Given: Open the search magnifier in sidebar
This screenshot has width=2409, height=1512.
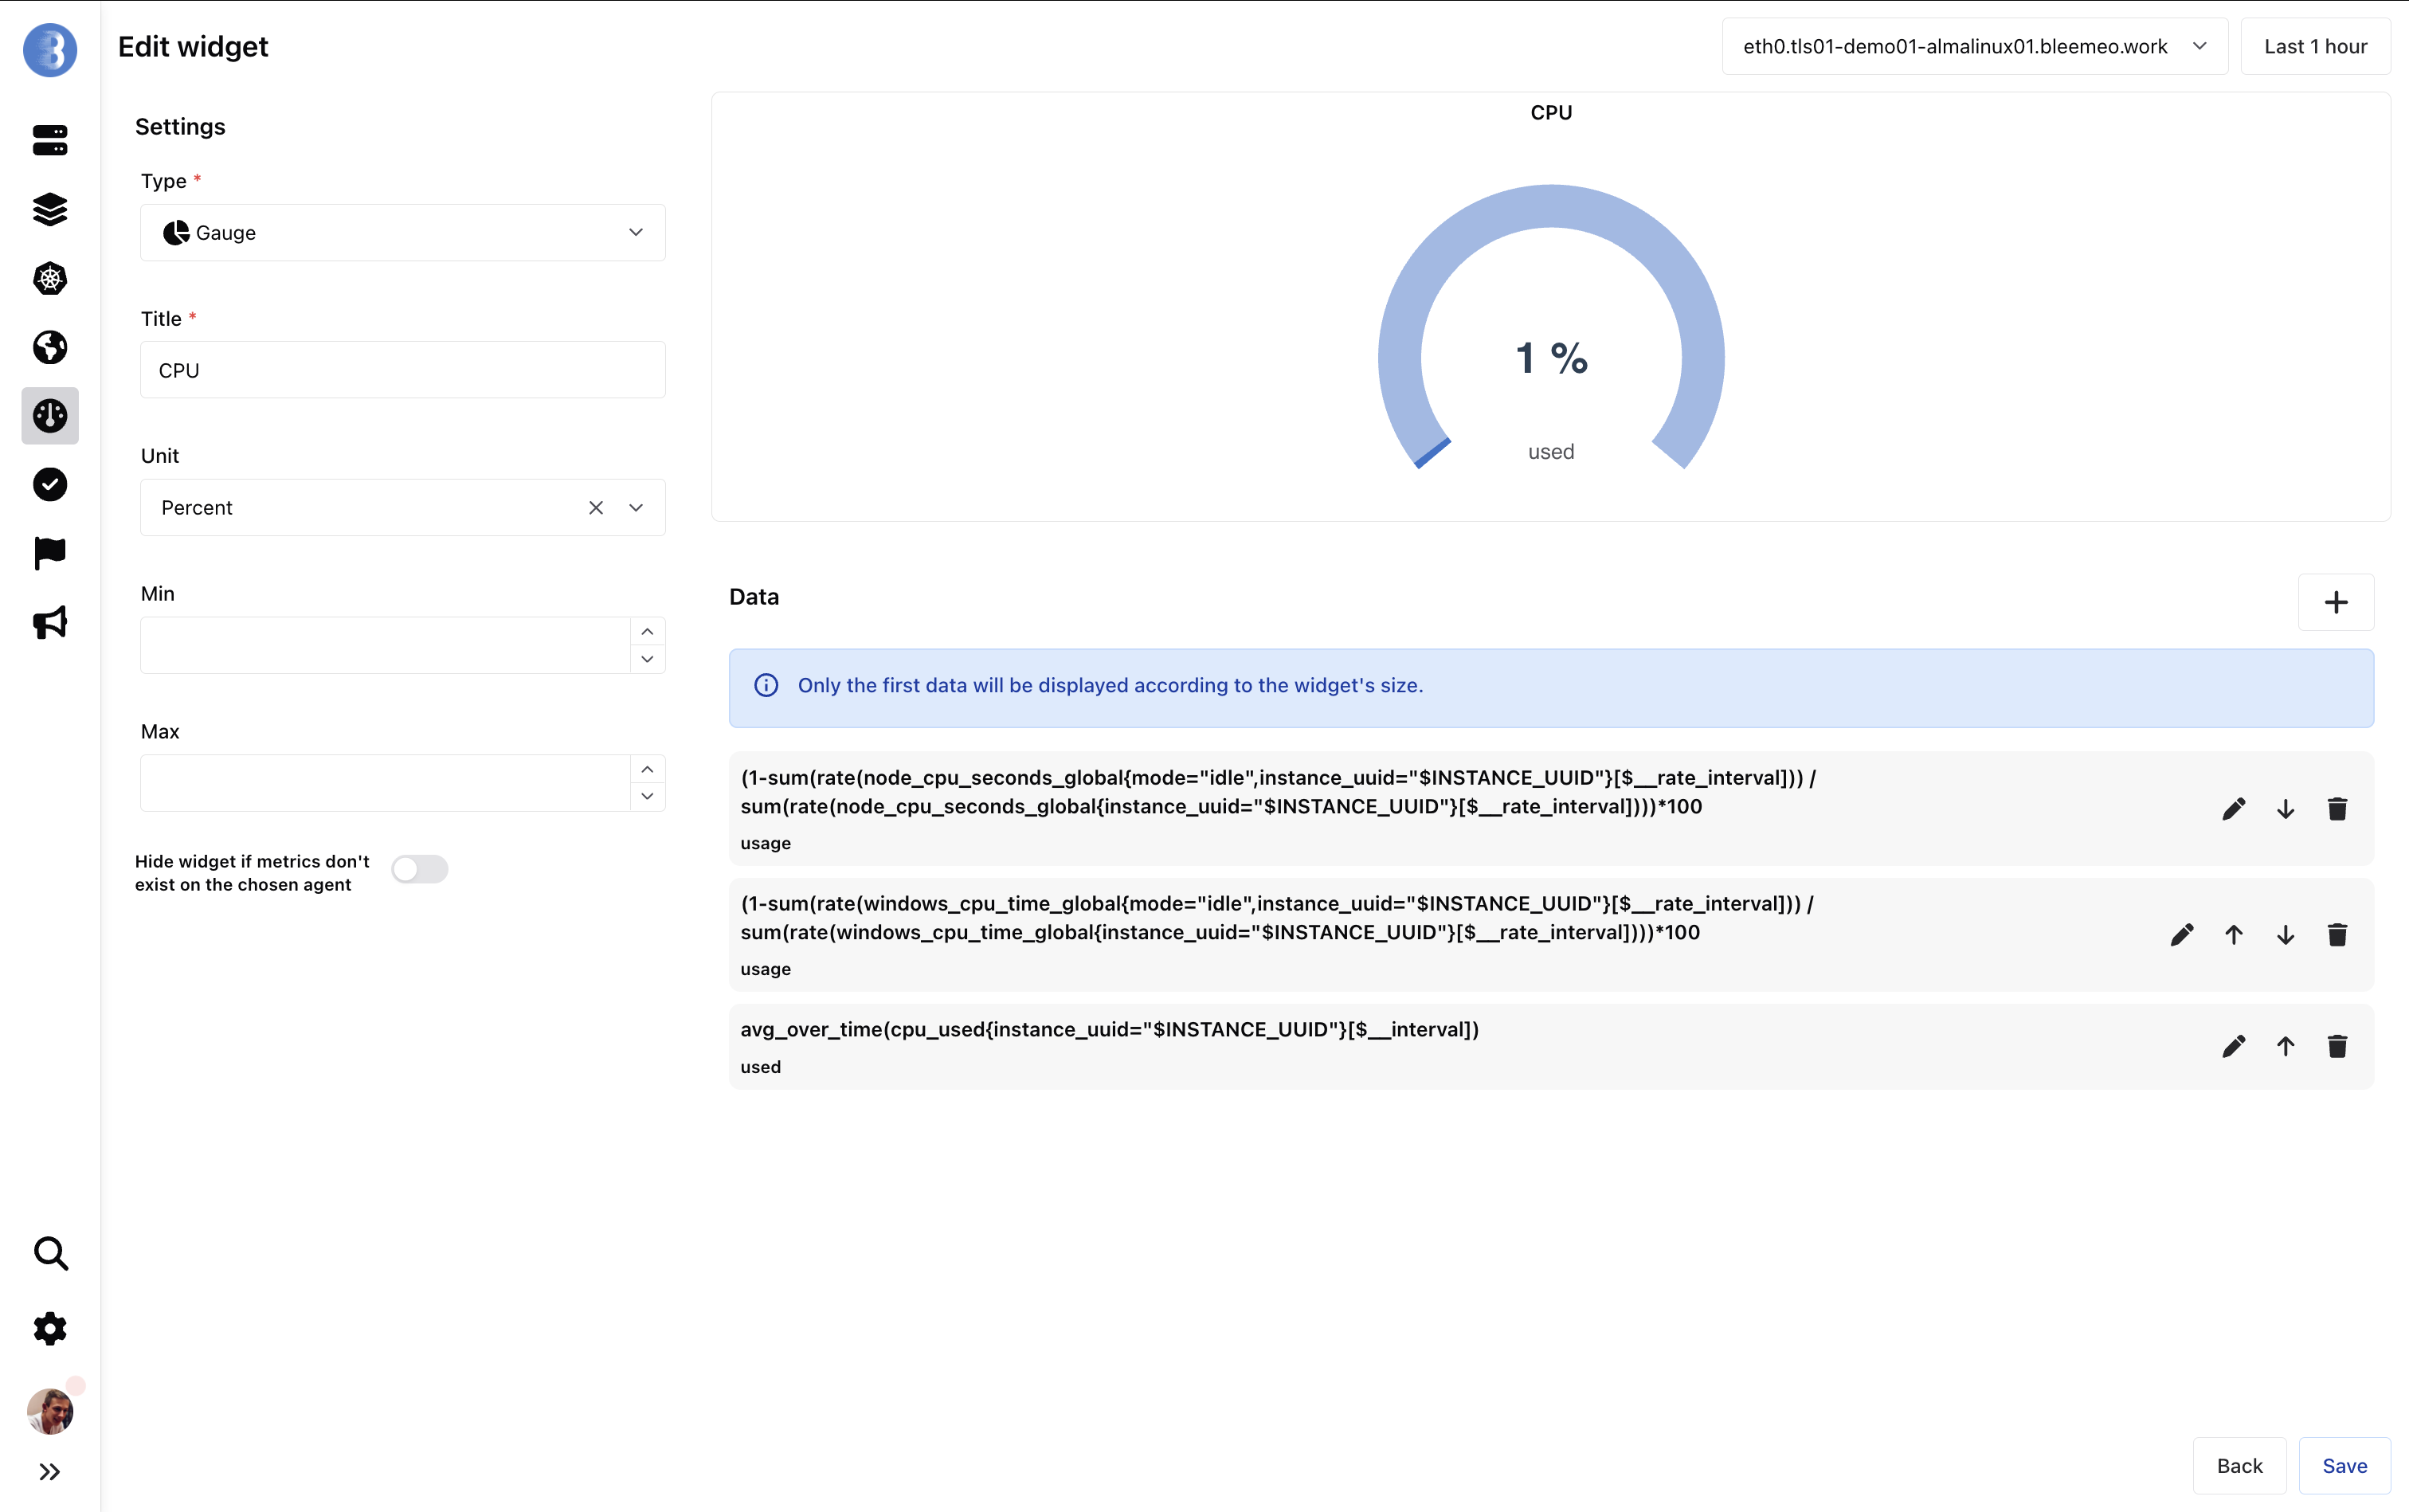Looking at the screenshot, I should pyautogui.click(x=50, y=1253).
